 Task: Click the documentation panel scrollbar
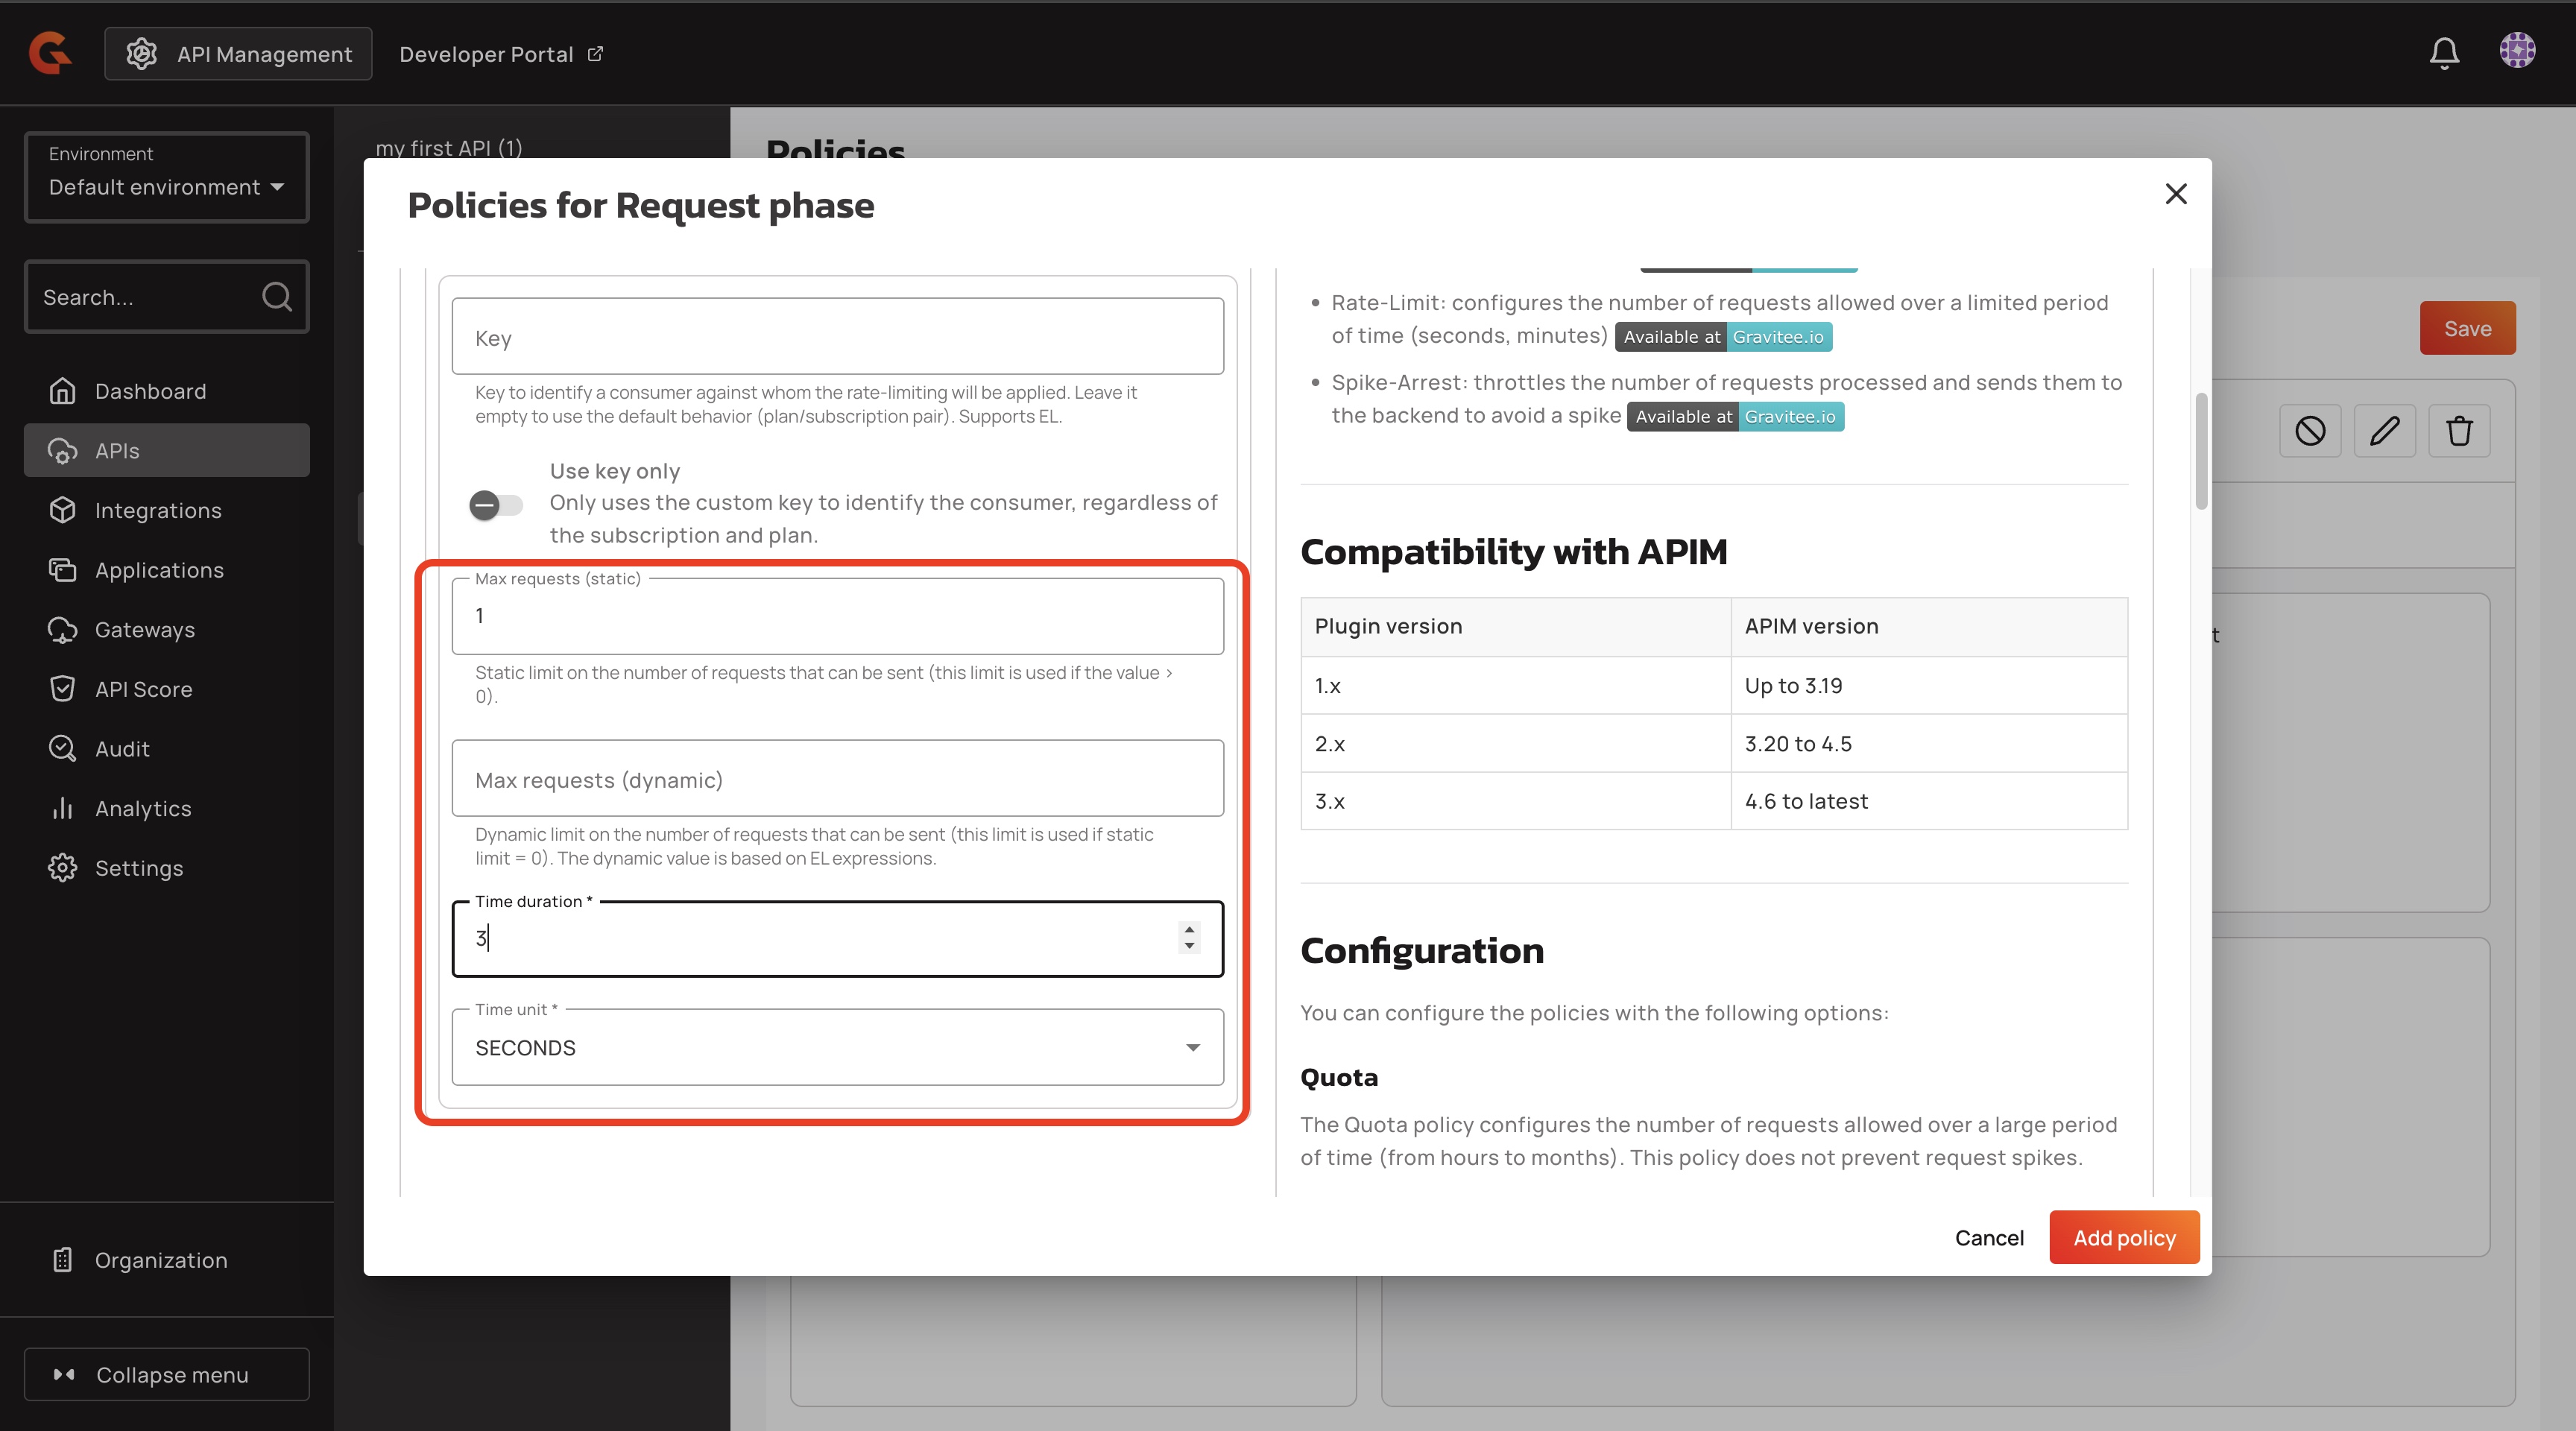(x=2201, y=450)
